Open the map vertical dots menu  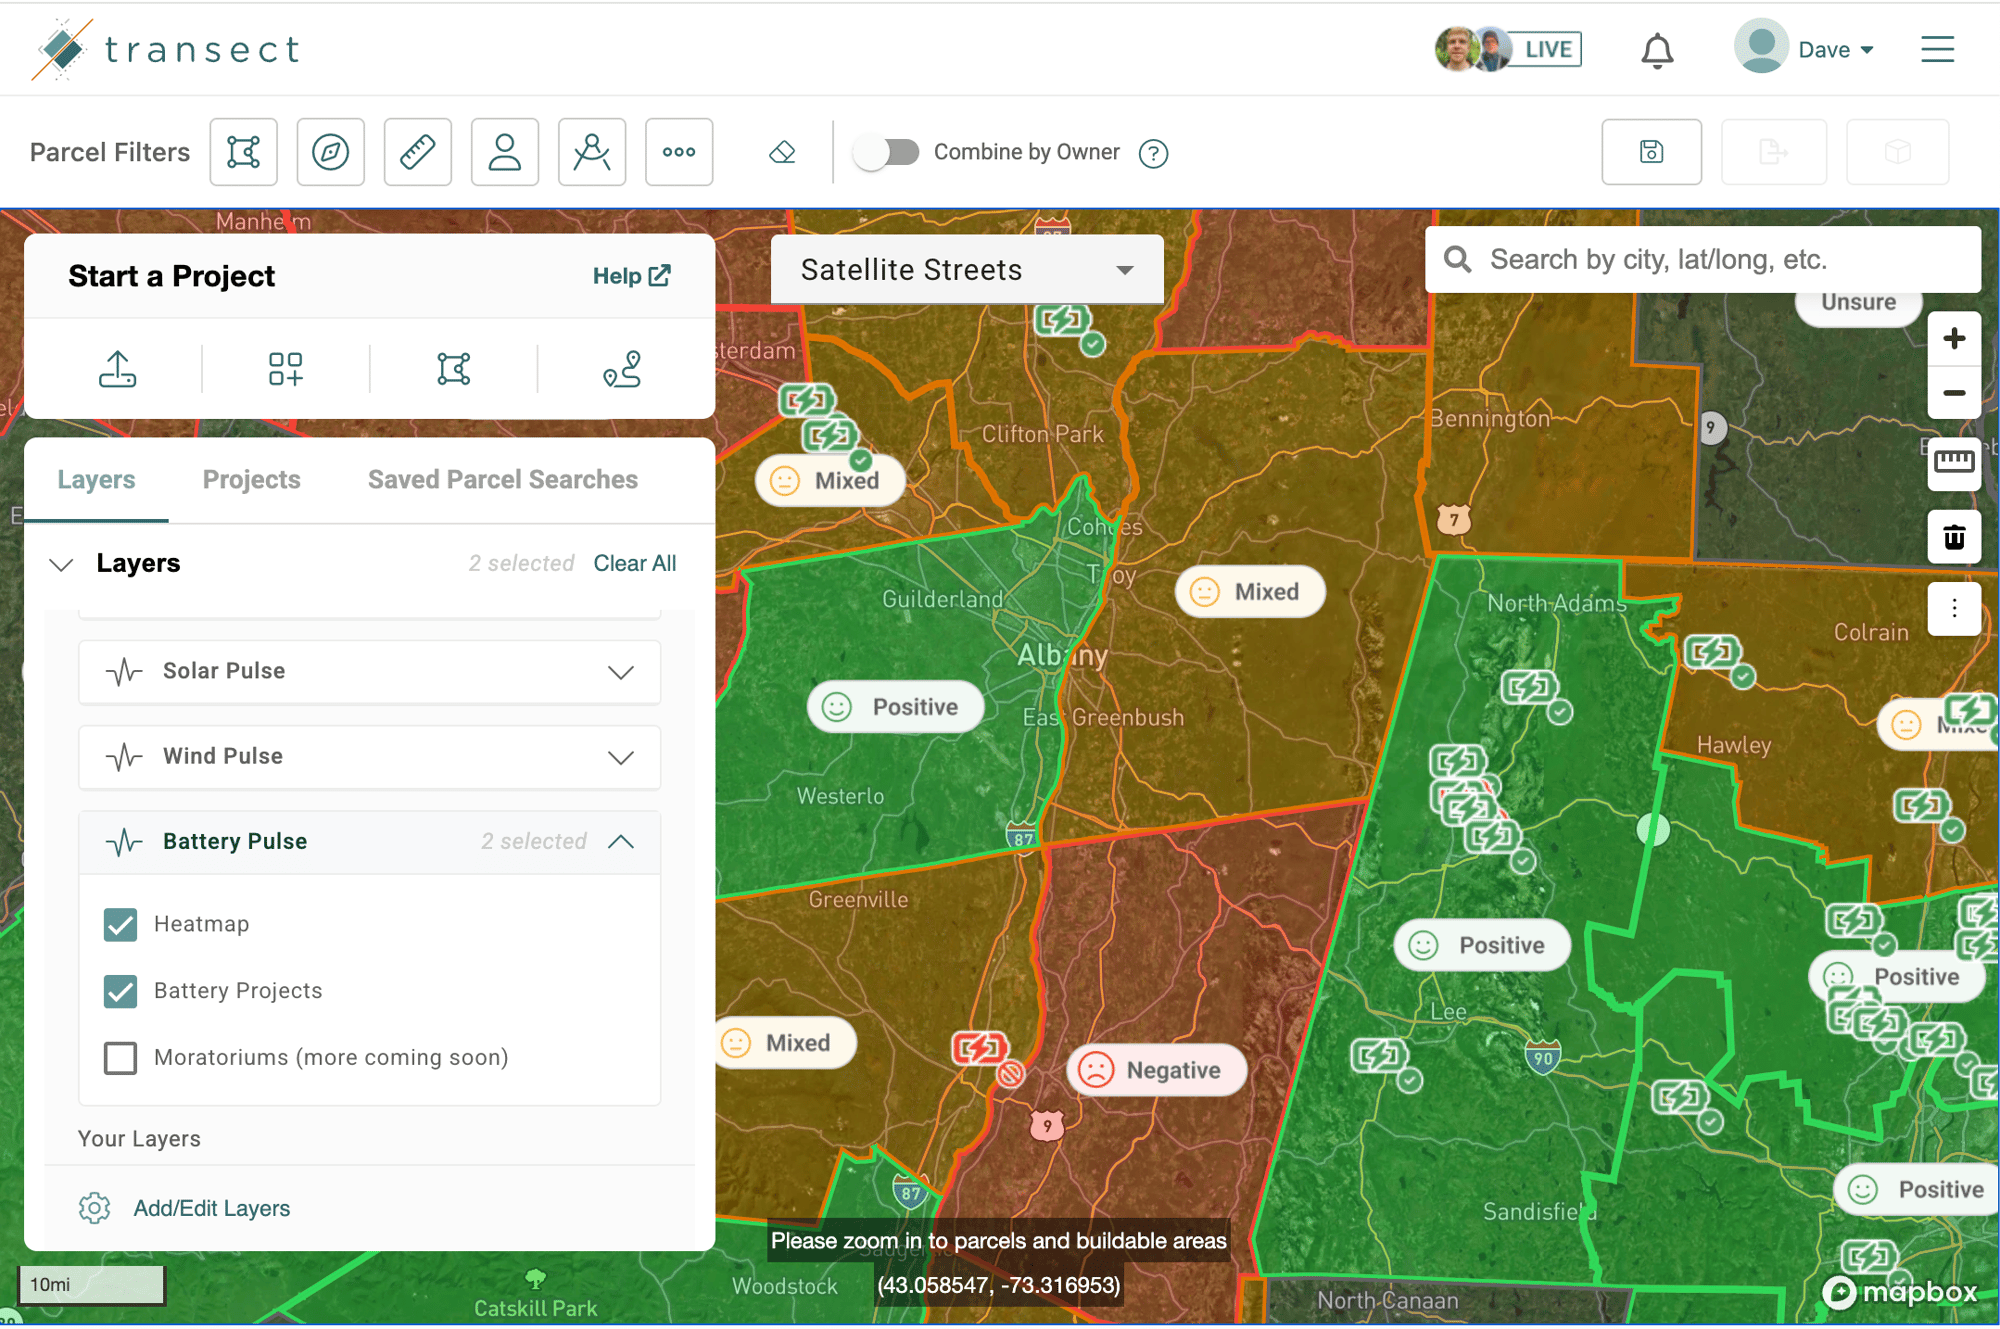1954,608
